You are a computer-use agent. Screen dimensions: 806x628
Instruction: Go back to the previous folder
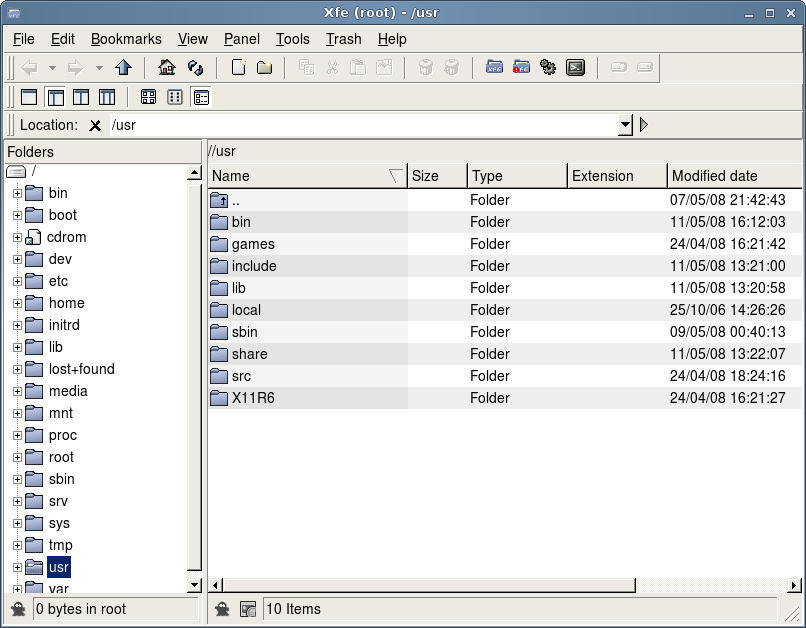tap(30, 67)
